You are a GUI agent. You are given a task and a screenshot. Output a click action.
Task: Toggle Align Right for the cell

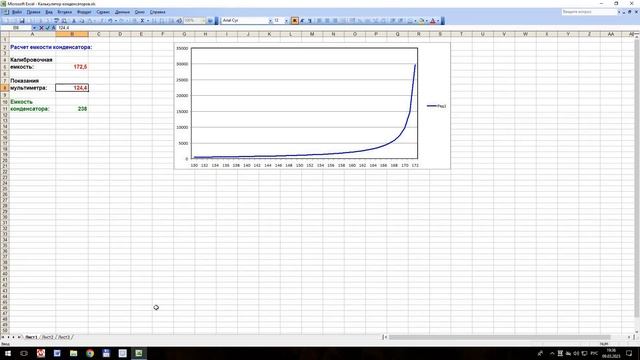(x=335, y=20)
